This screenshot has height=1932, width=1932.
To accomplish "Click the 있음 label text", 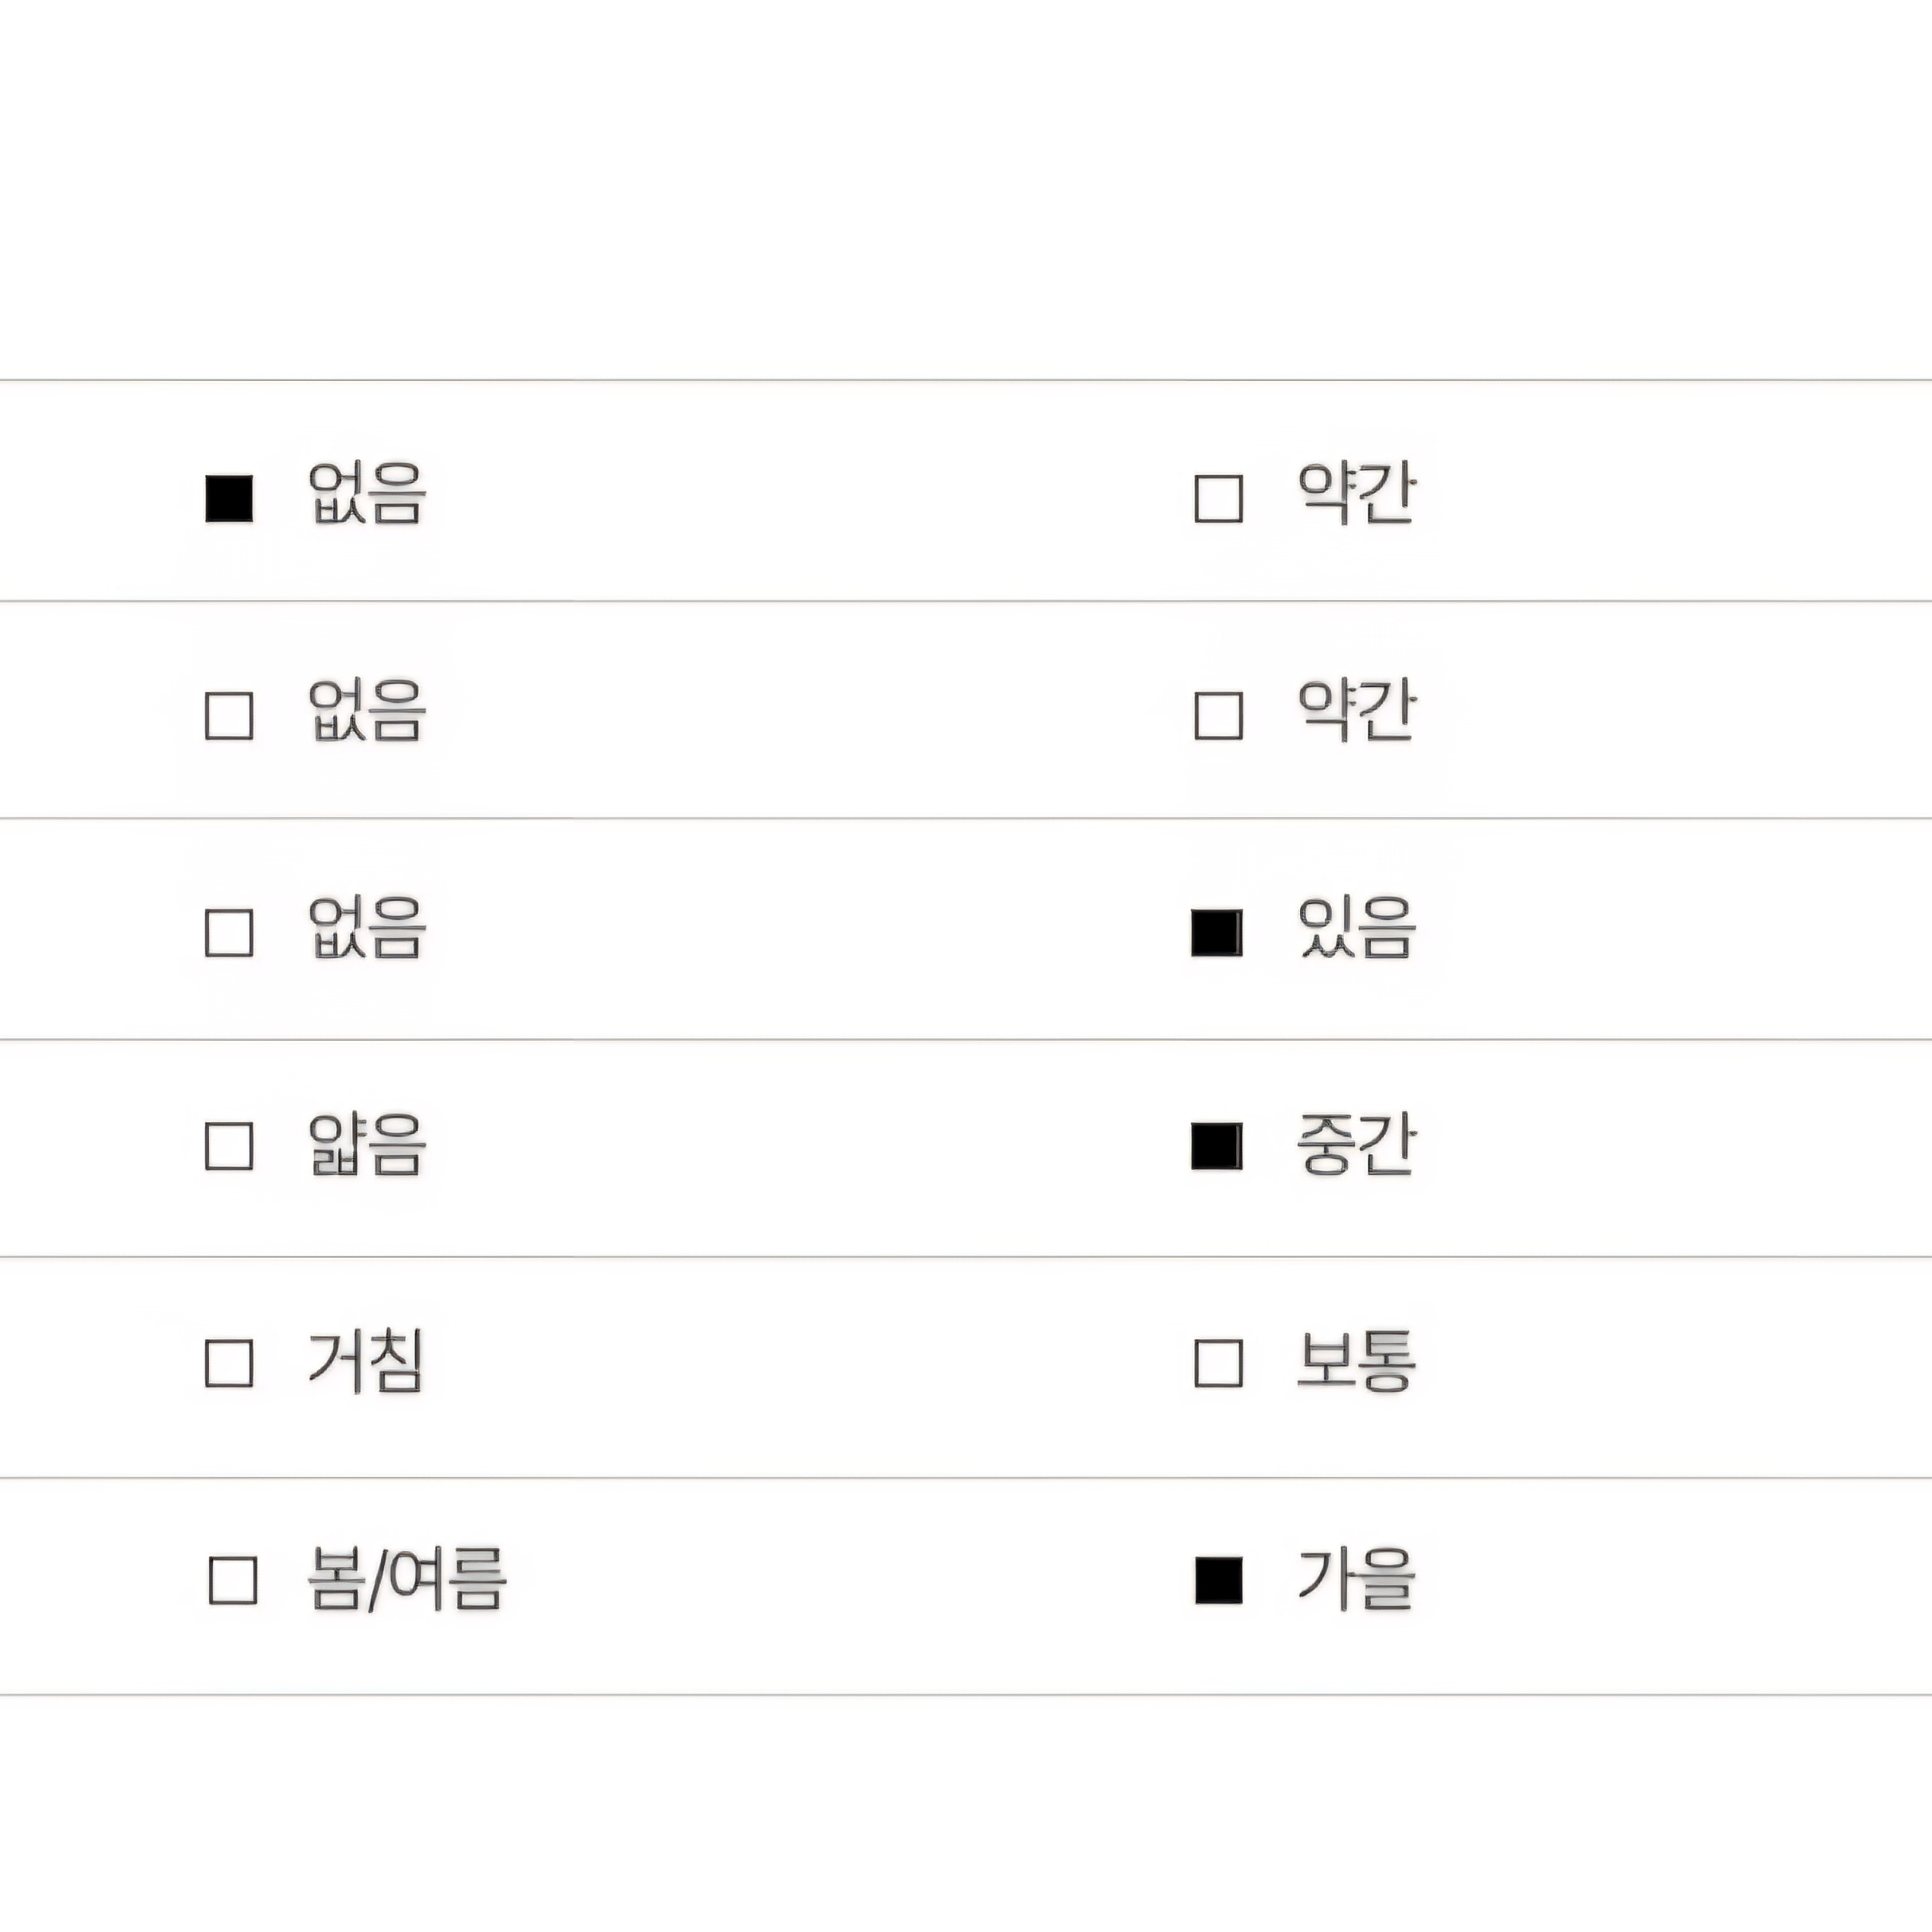I will 1356,929.
